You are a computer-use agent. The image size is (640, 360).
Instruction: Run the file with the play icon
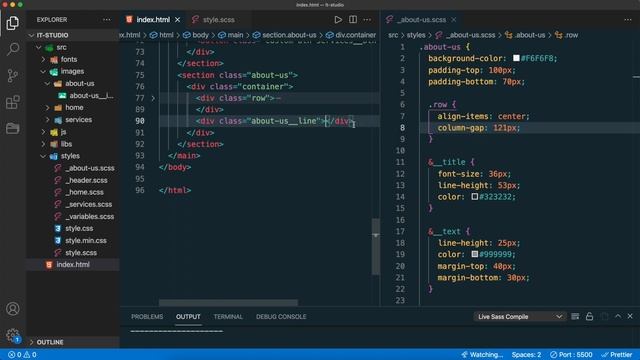pos(338,20)
